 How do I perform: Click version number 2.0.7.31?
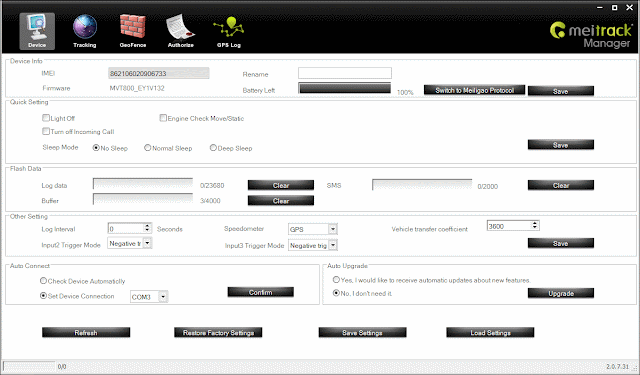618,366
